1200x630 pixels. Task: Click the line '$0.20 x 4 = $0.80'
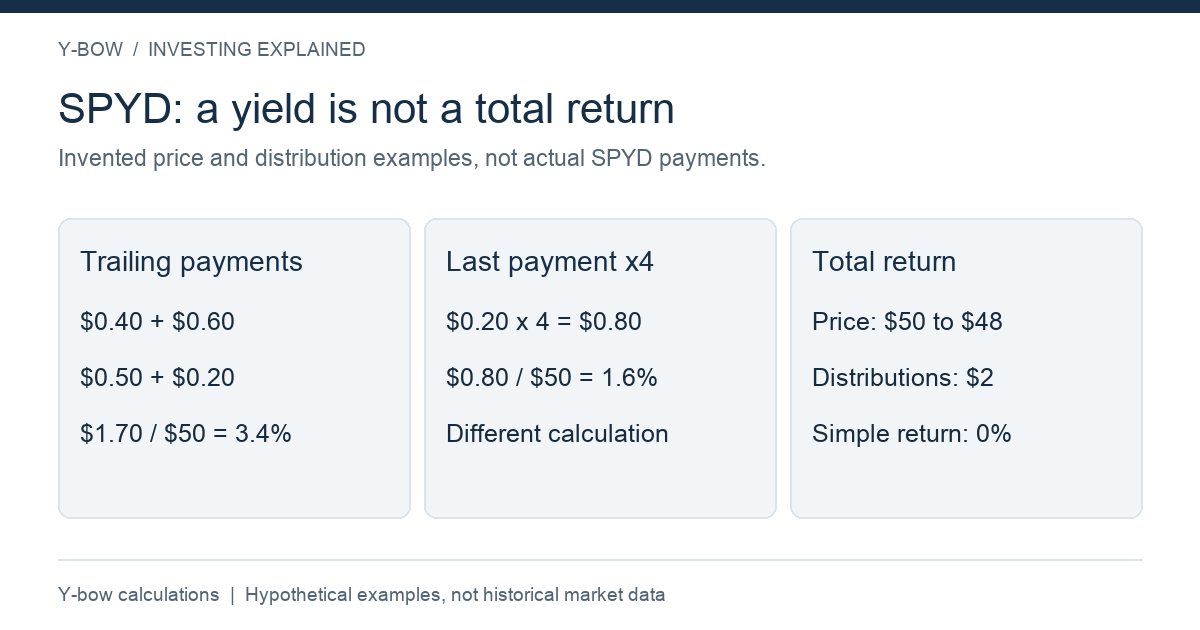[x=544, y=322]
